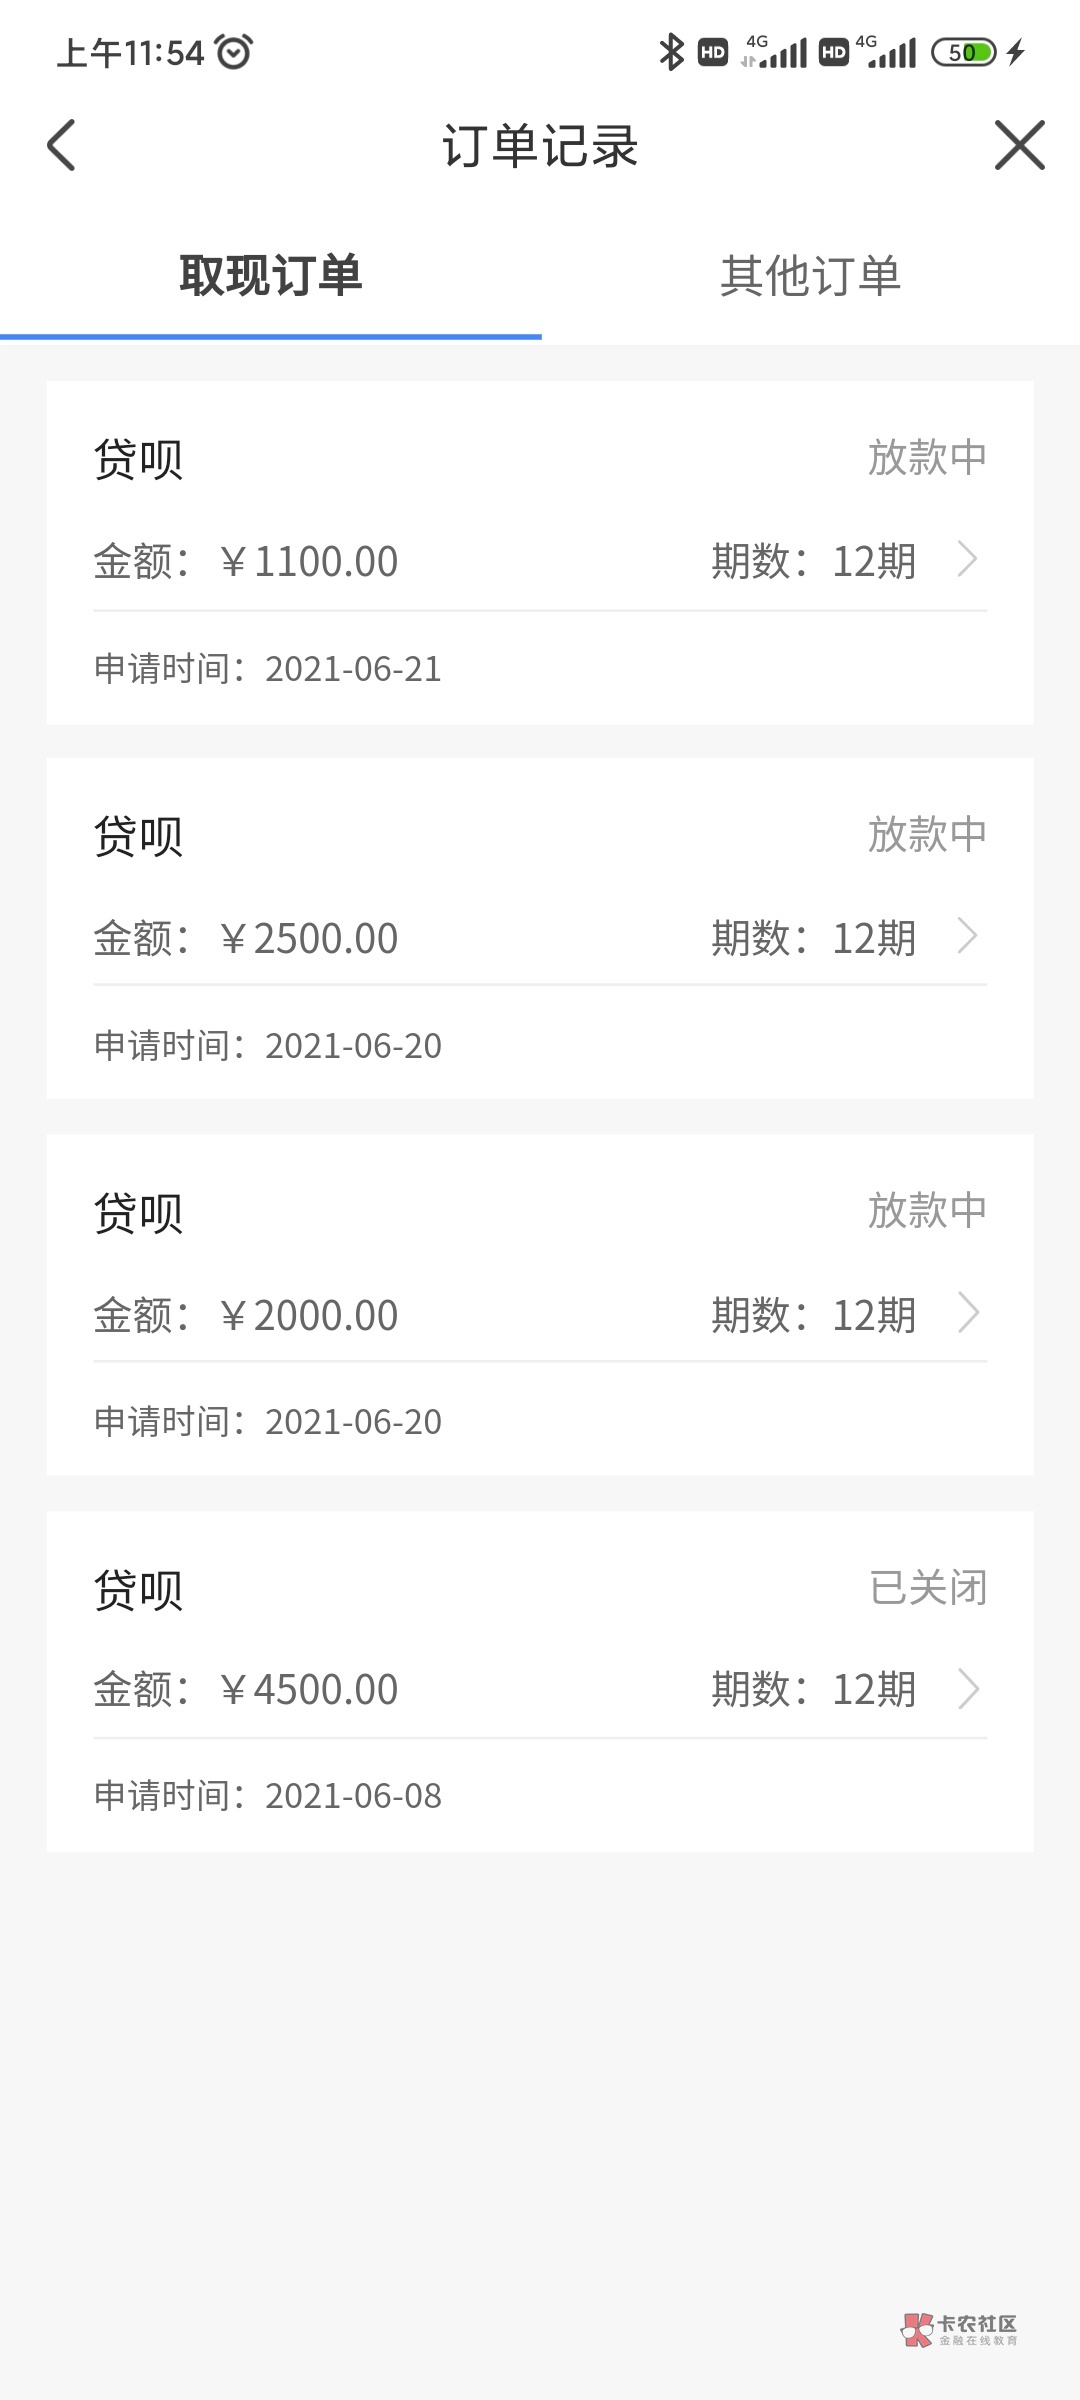Switch to the 其他订单 tab
Image resolution: width=1080 pixels, height=2400 pixels.
point(810,276)
